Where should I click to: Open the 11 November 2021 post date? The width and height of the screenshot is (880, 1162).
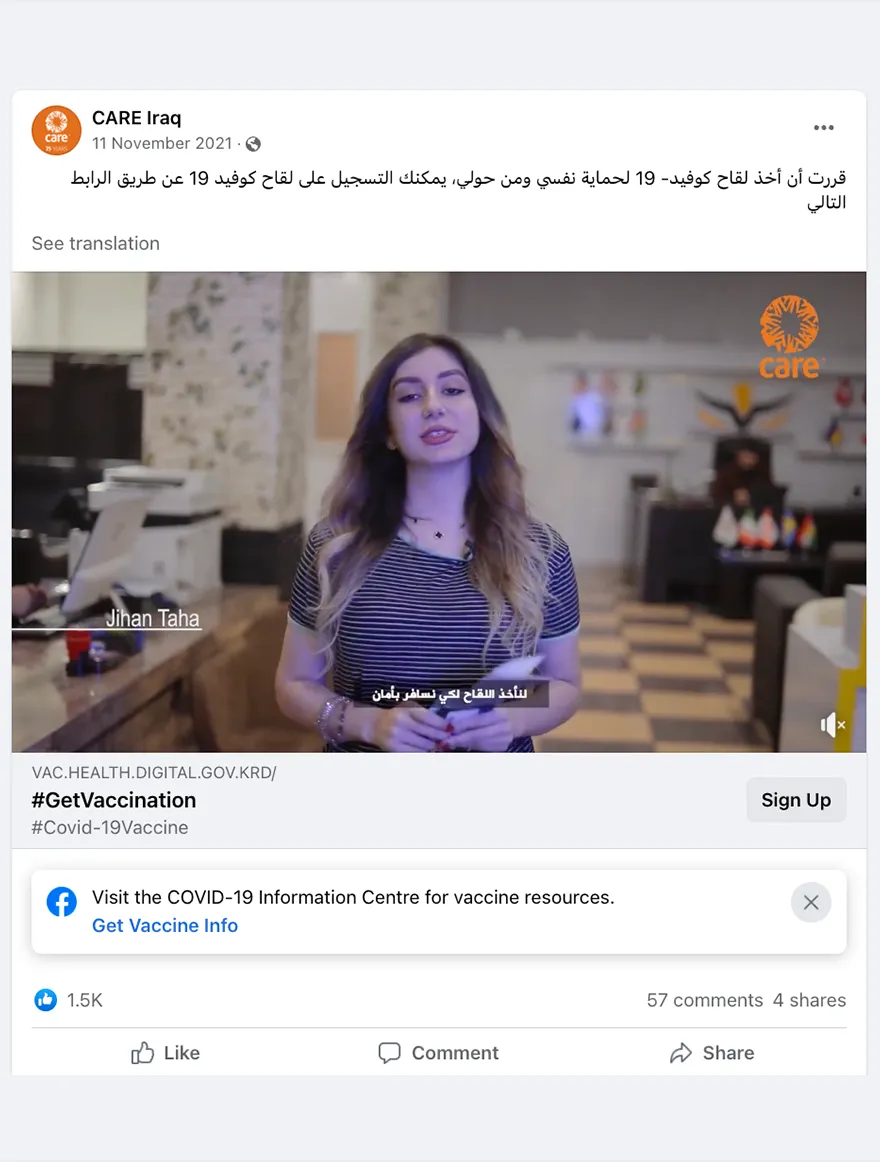tap(162, 144)
